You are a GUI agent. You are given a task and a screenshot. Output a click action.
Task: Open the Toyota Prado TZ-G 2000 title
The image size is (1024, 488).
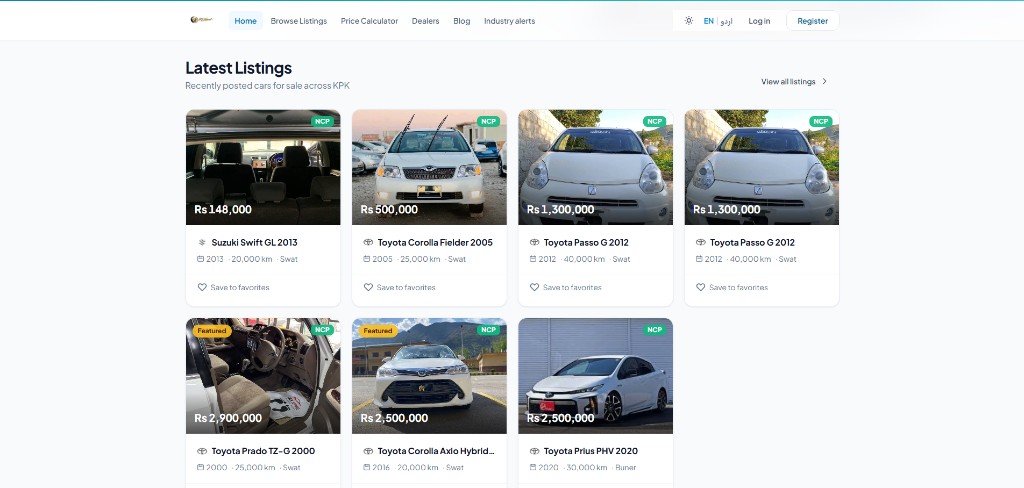click(x=263, y=451)
